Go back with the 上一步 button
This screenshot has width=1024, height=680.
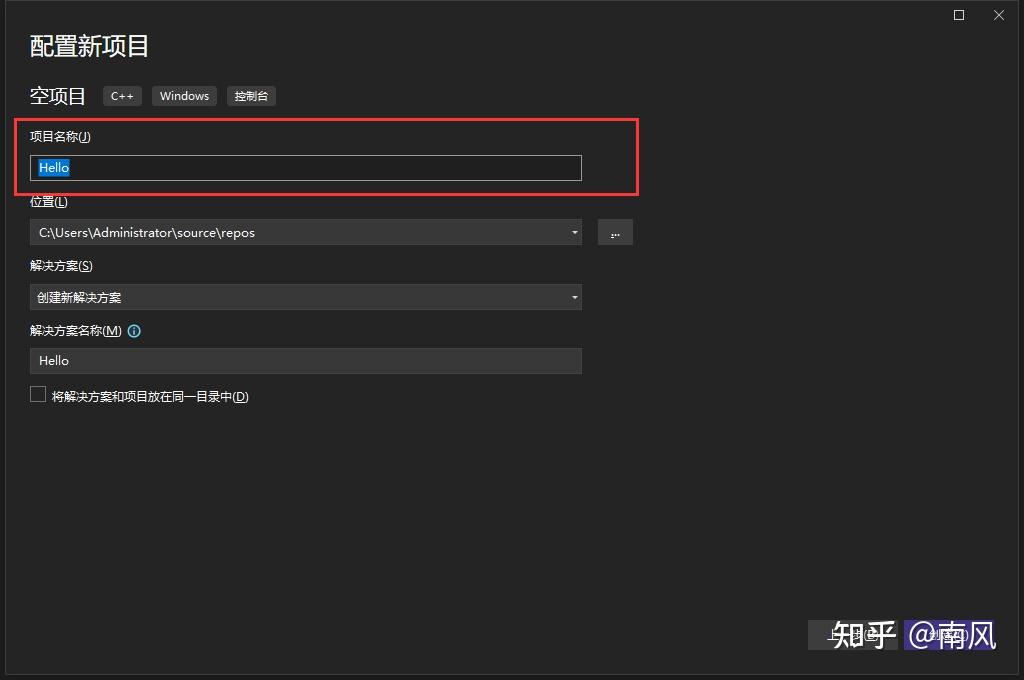850,634
